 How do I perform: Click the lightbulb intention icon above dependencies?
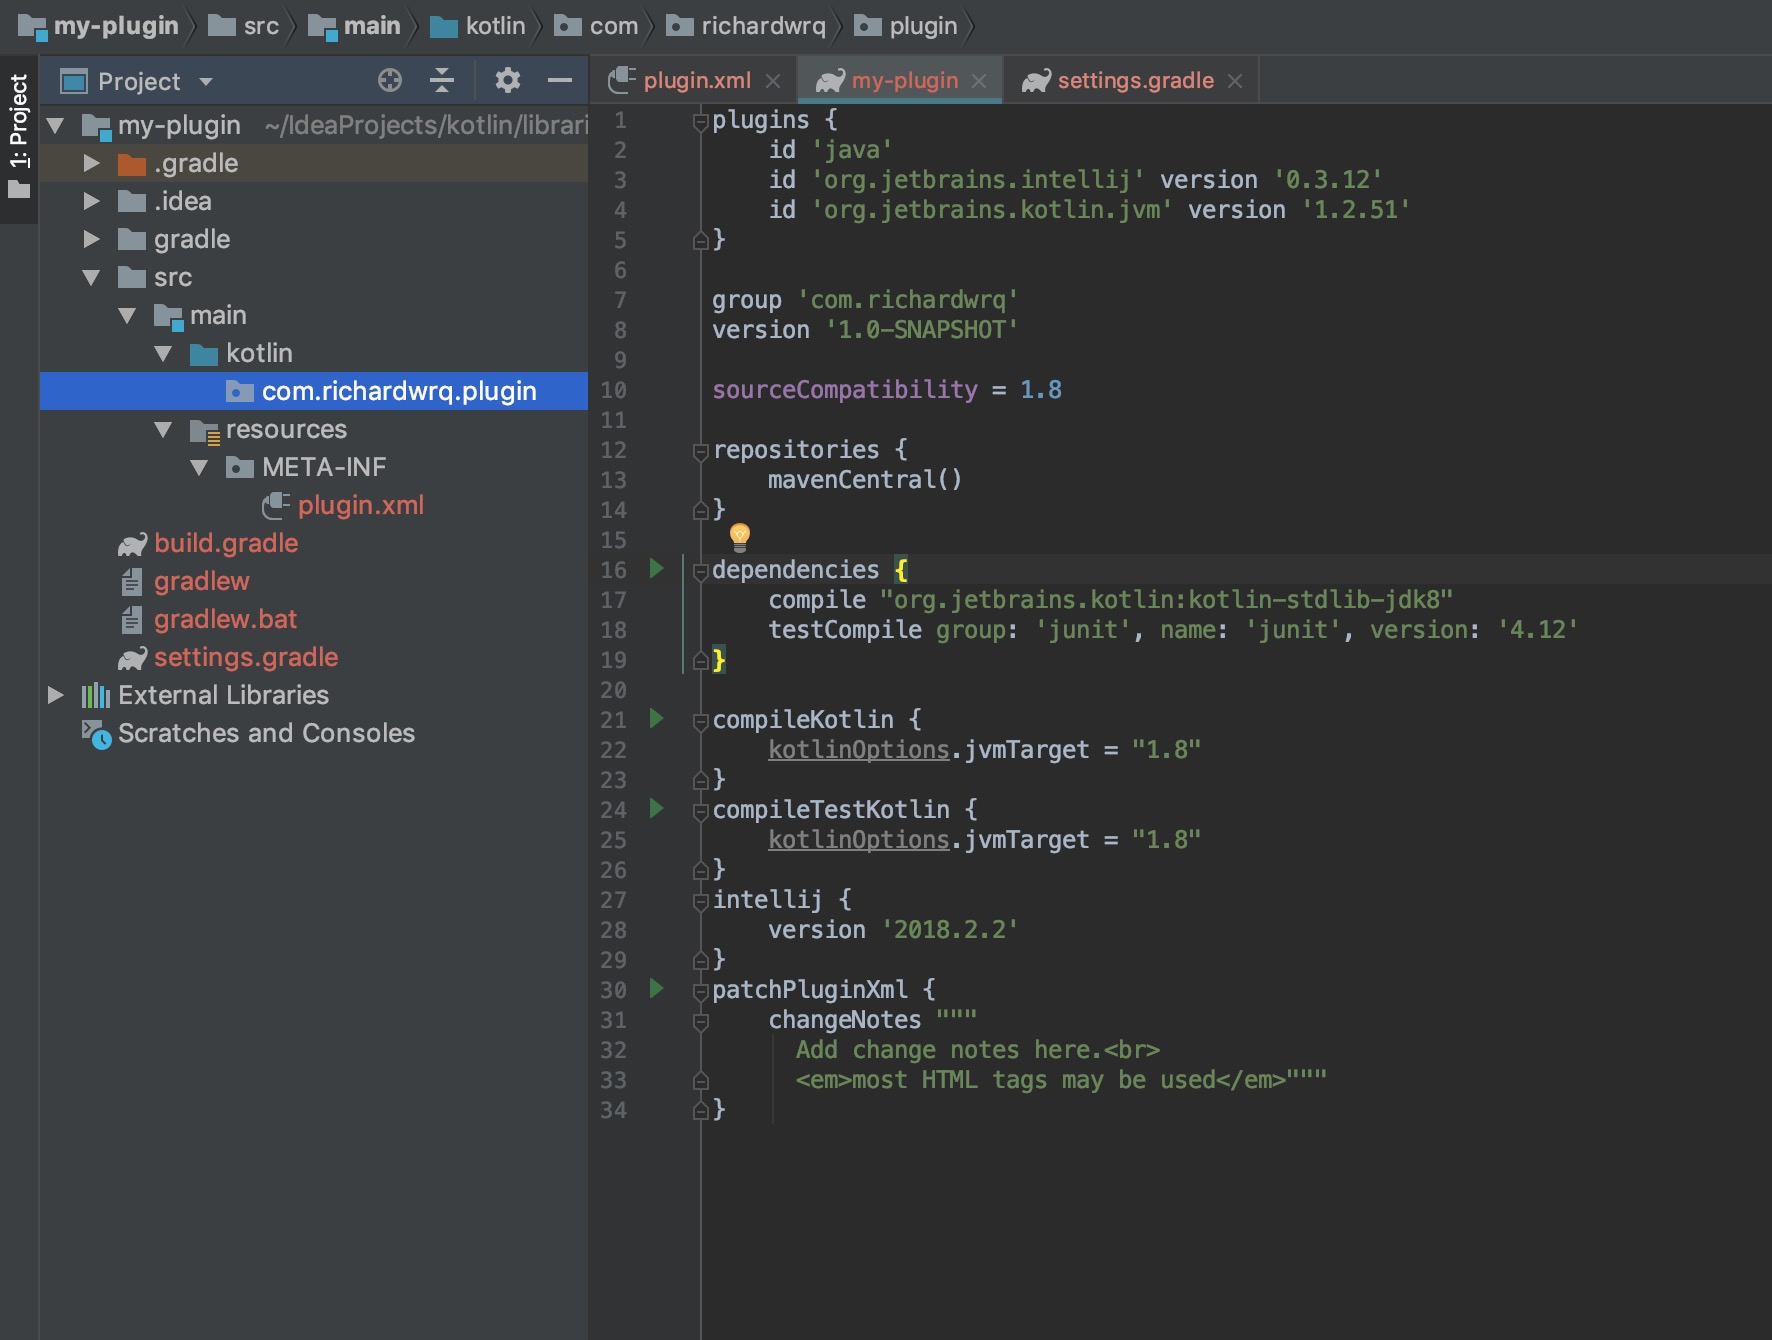click(739, 538)
